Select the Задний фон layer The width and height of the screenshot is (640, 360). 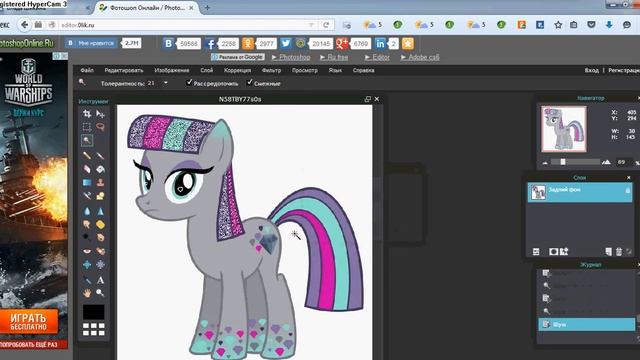pyautogui.click(x=580, y=192)
